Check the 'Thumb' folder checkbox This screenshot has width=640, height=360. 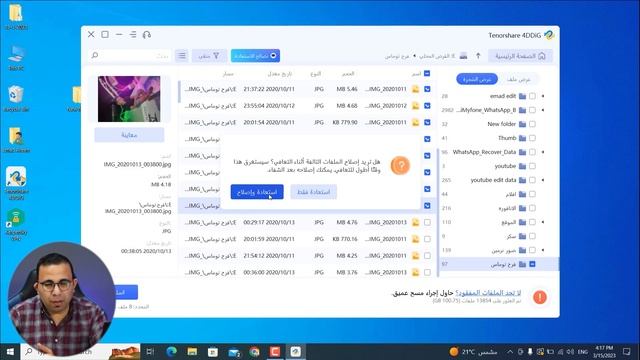click(532, 138)
